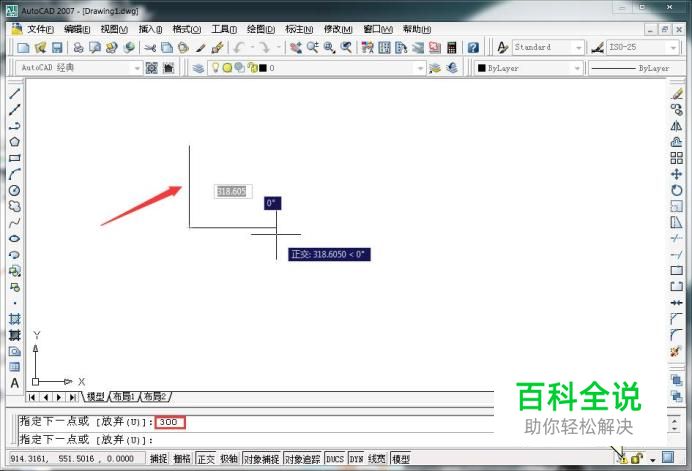
Task: Select the Multiline Text tool (A)
Action: (x=15, y=383)
